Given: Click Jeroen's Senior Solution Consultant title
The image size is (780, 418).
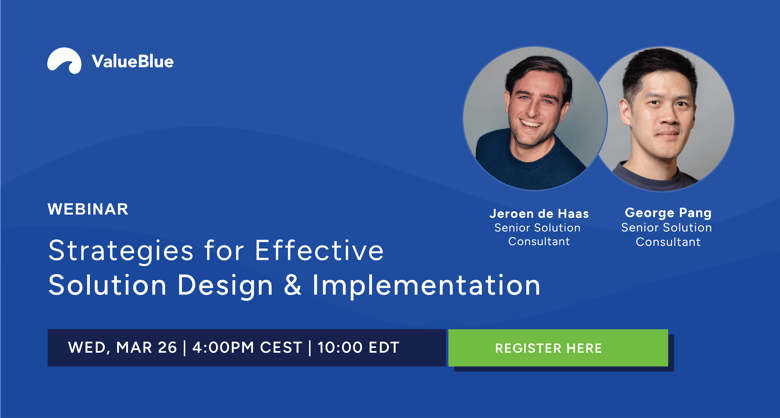Looking at the screenshot, I should click(535, 235).
